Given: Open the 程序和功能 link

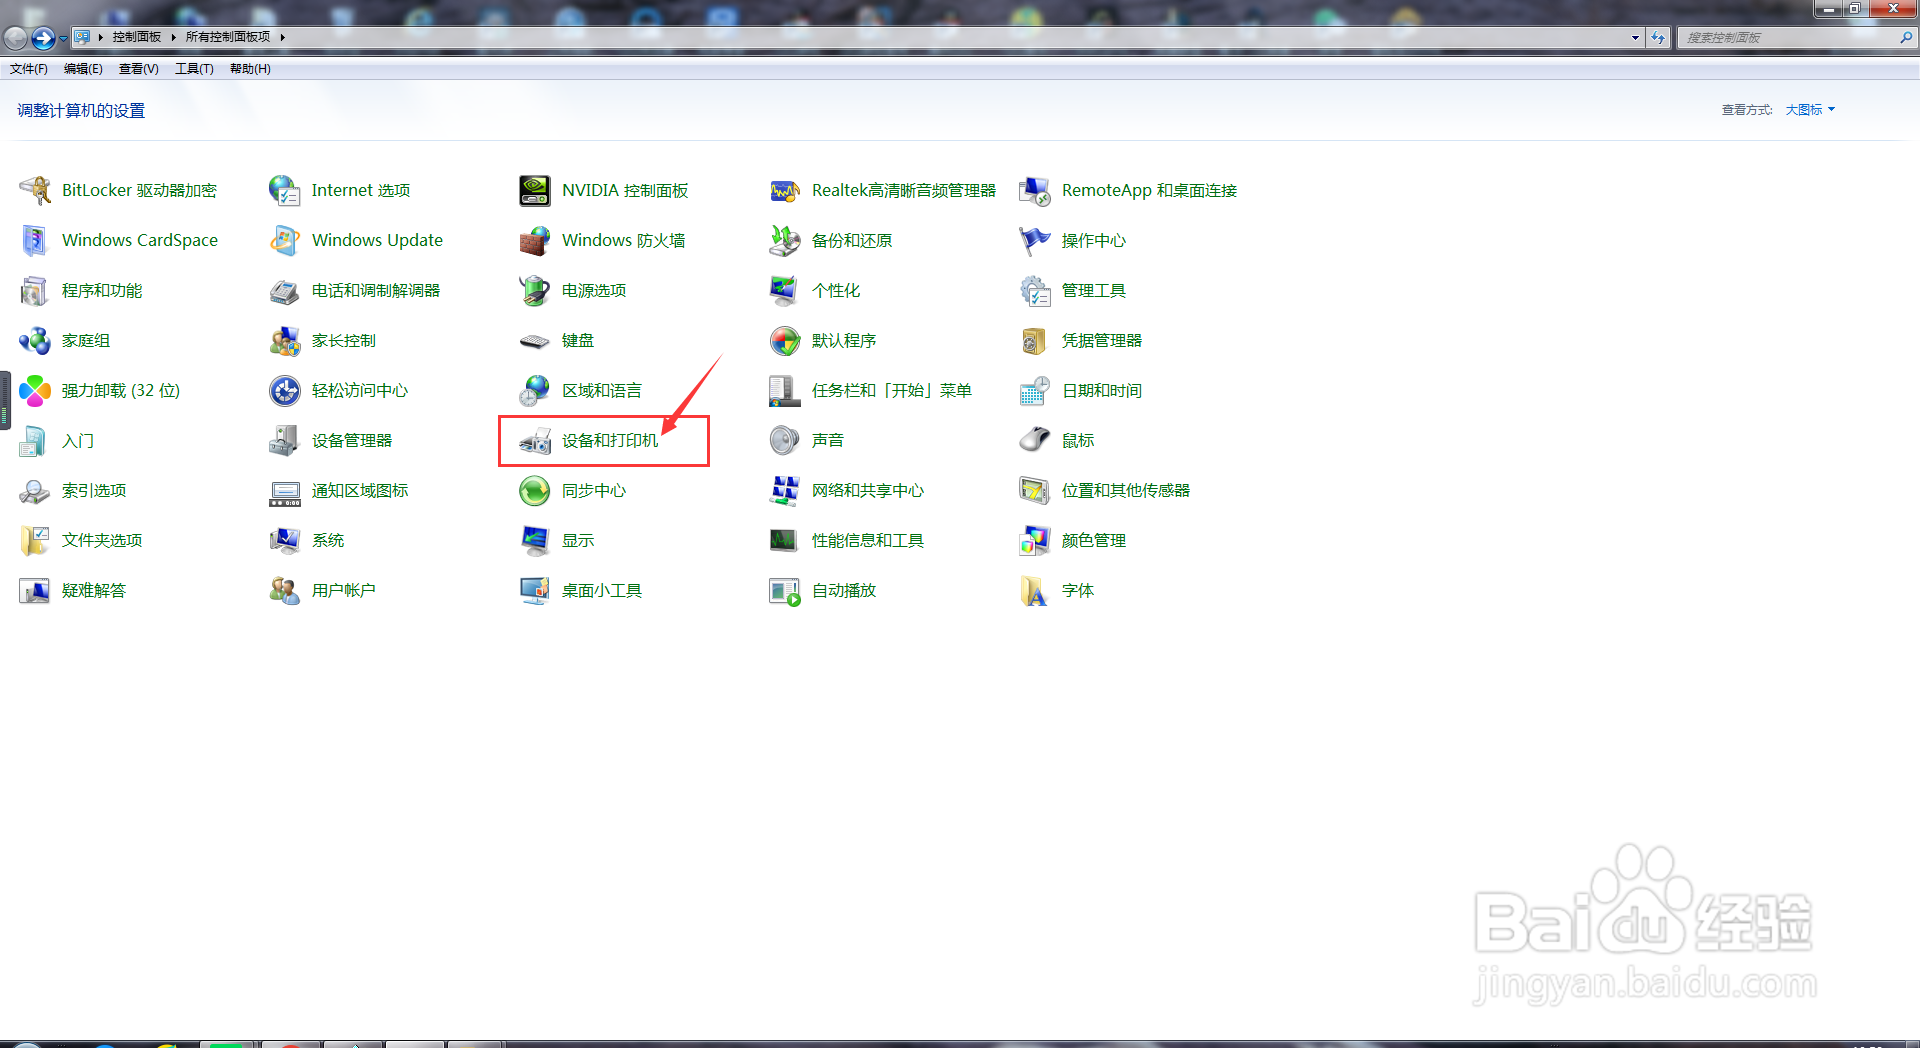Looking at the screenshot, I should 102,290.
